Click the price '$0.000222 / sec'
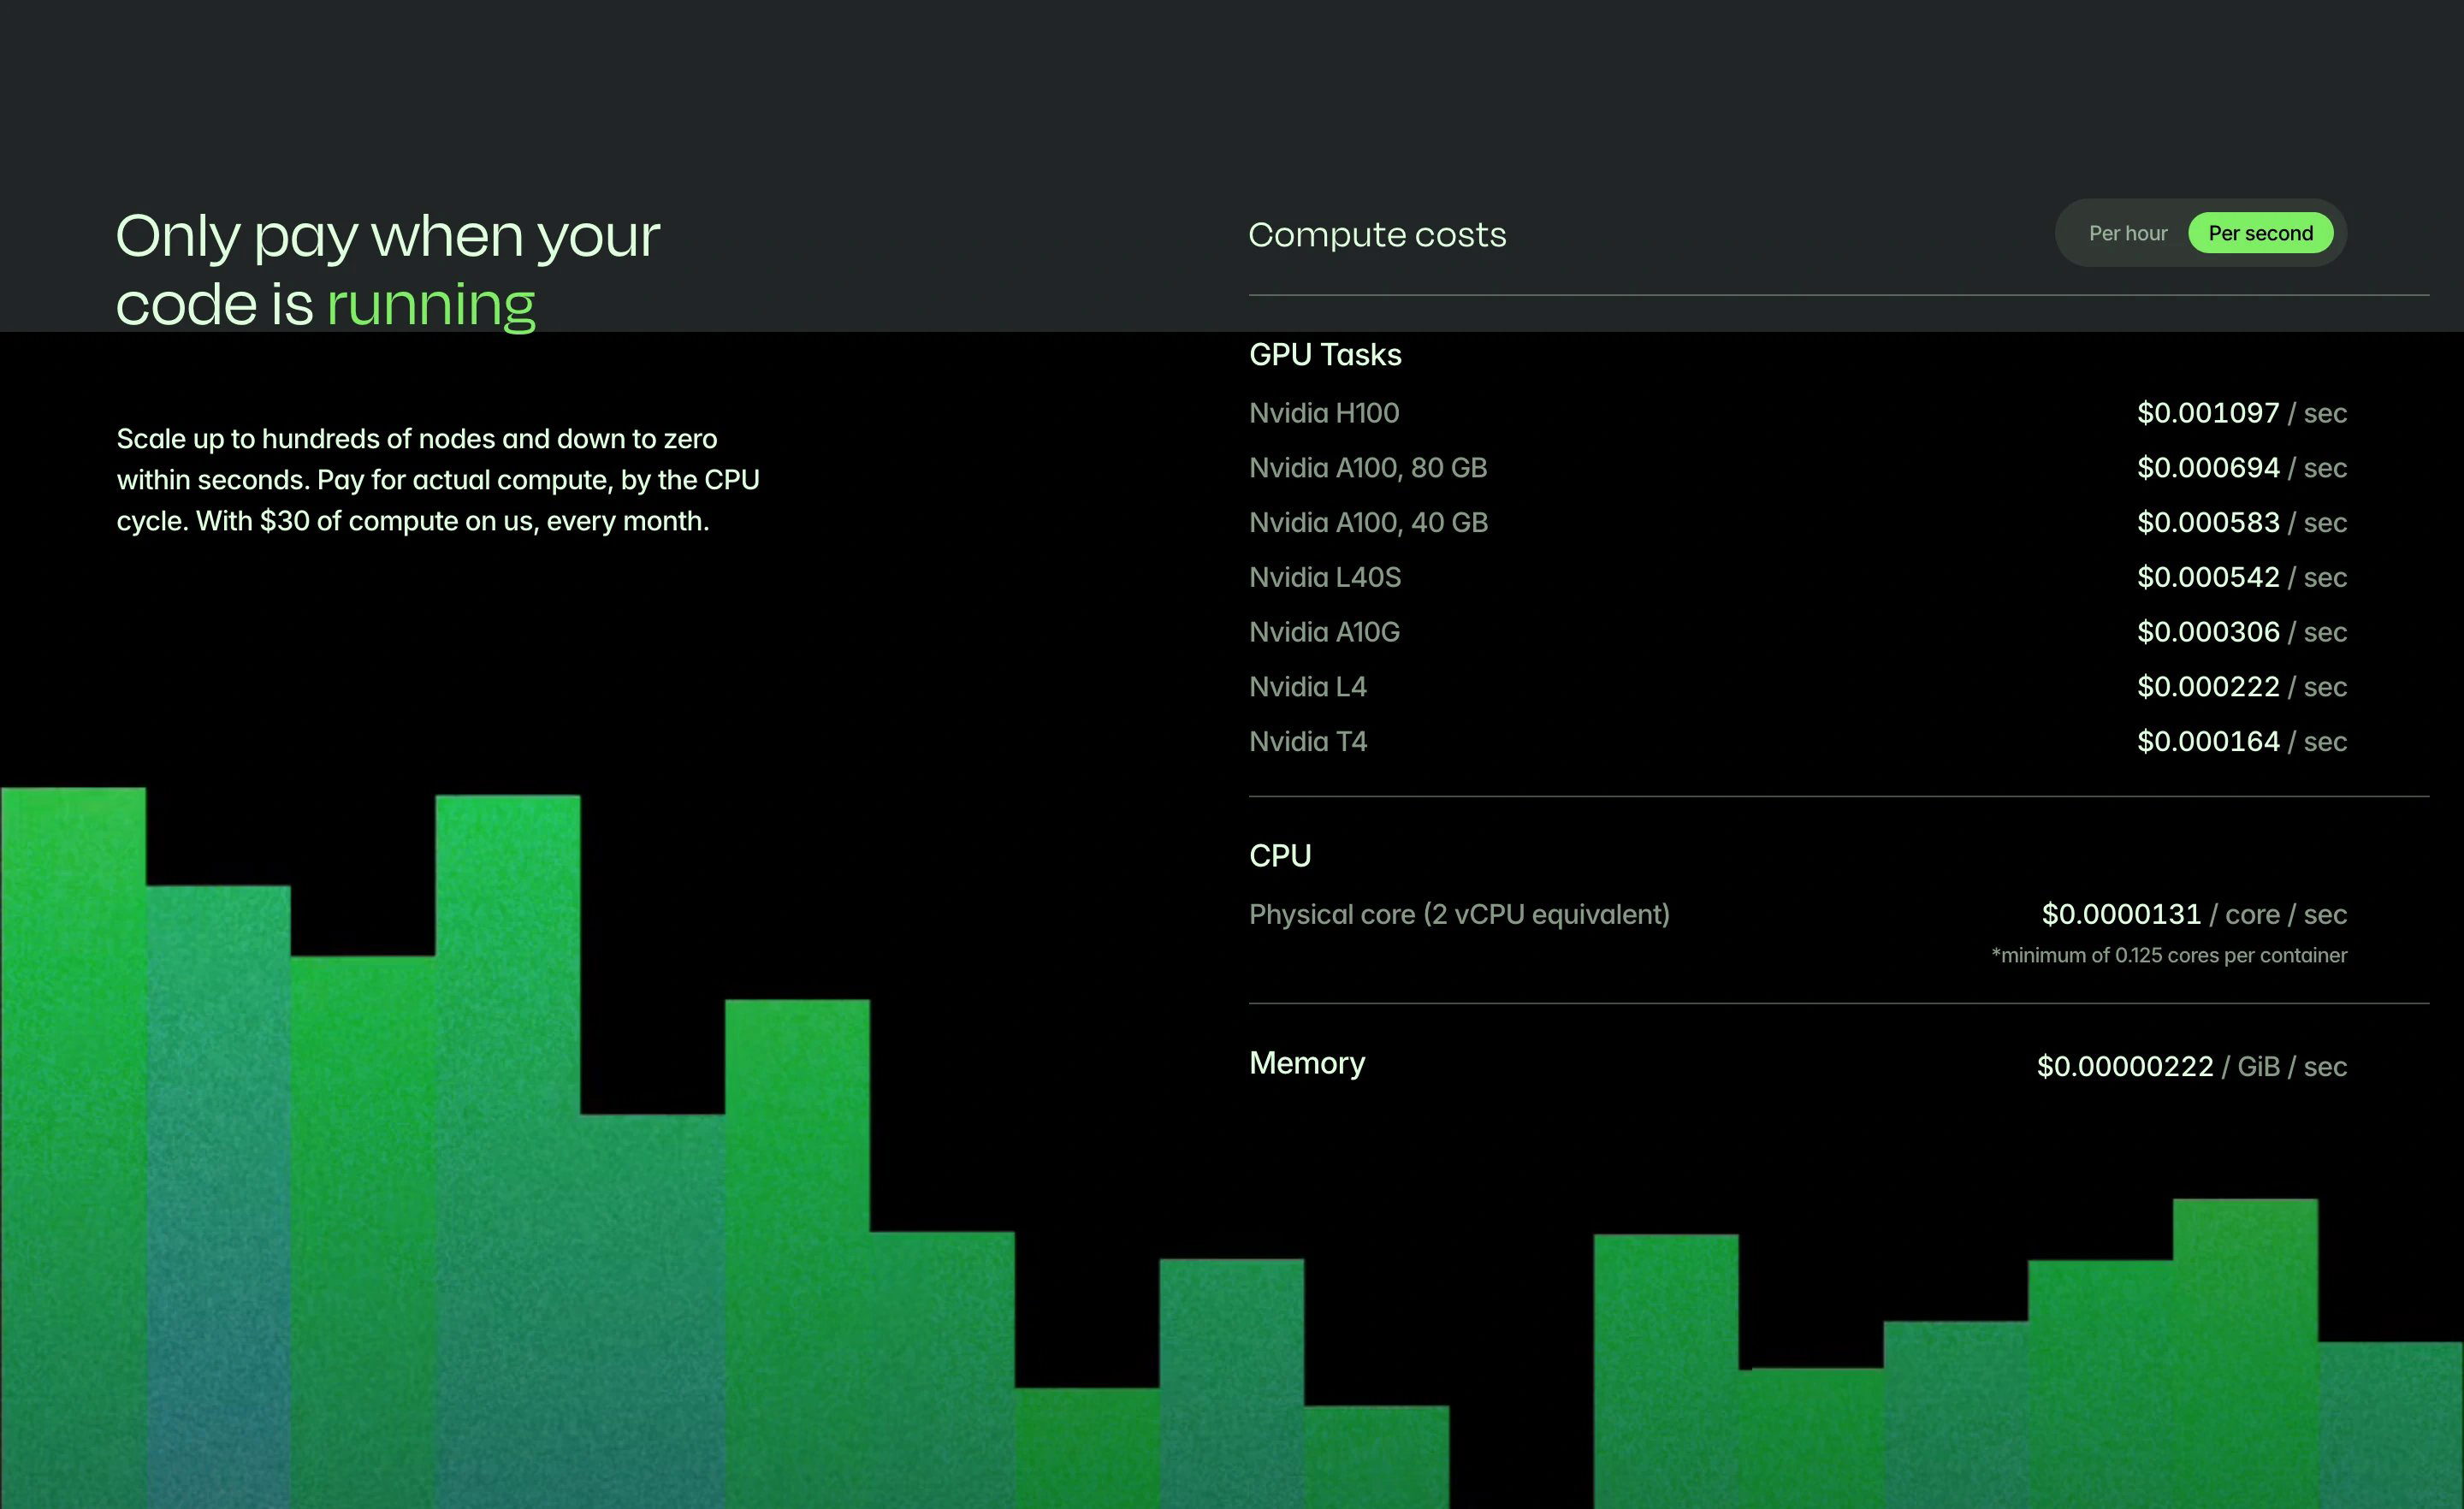The height and width of the screenshot is (1509, 2464). pyautogui.click(x=2241, y=687)
